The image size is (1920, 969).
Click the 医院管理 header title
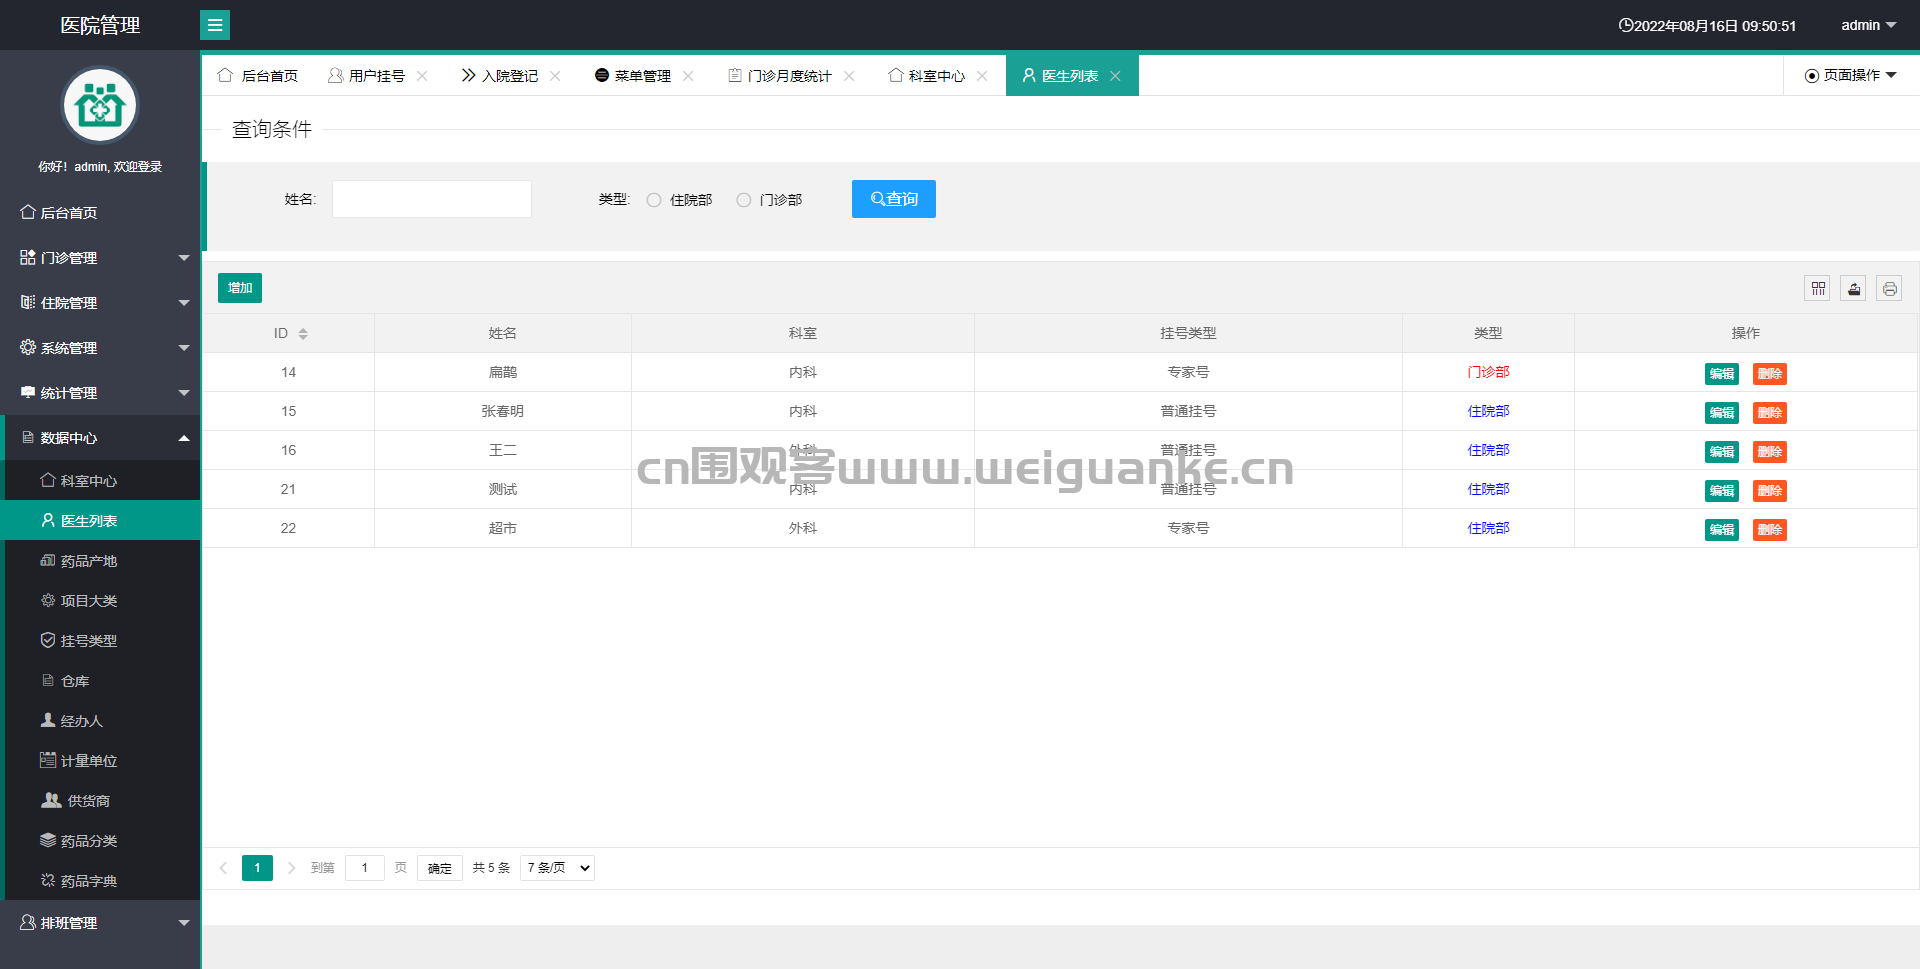[x=100, y=25]
